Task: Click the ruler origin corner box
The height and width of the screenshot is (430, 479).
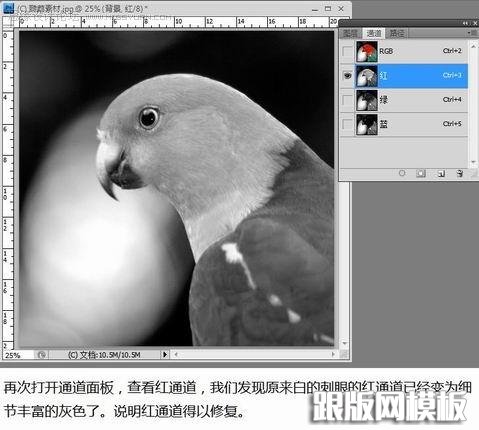Action: click(8, 23)
